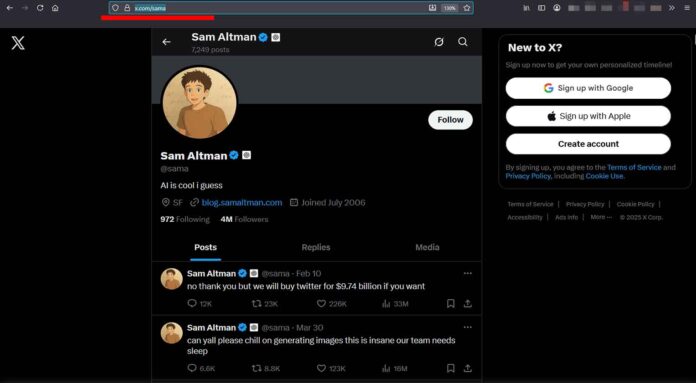Open the verified badge beside profile name

point(234,155)
